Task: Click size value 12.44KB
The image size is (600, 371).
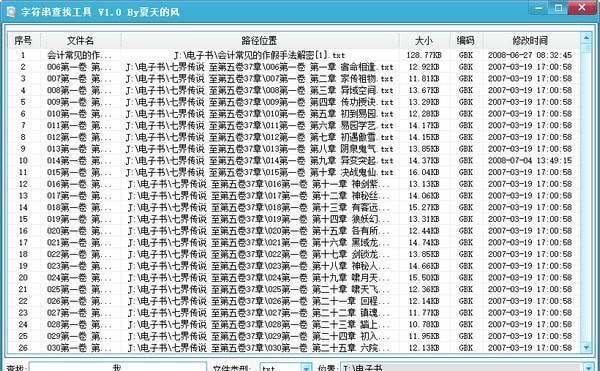Action: 424,231
